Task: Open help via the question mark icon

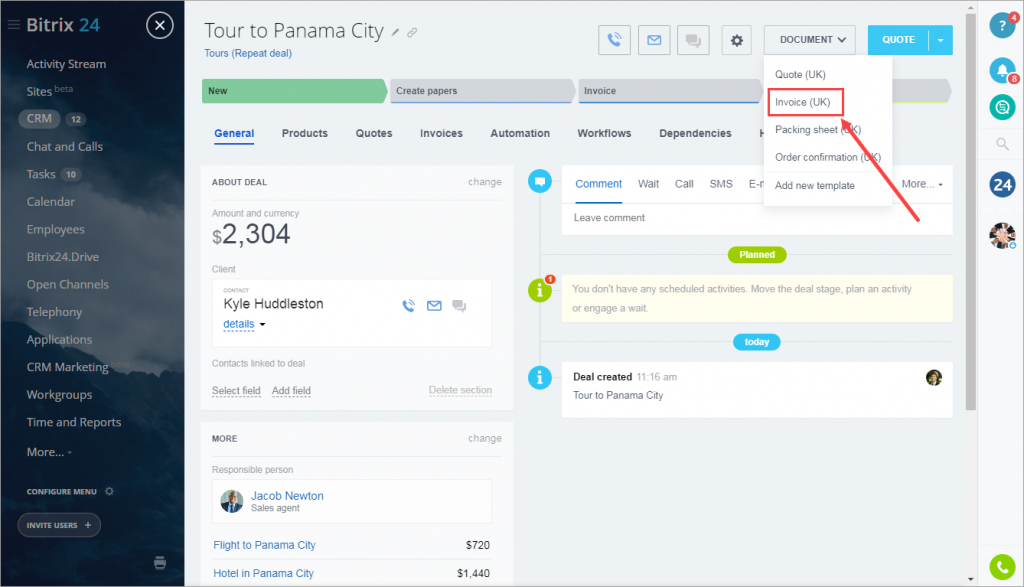Action: tap(1002, 25)
